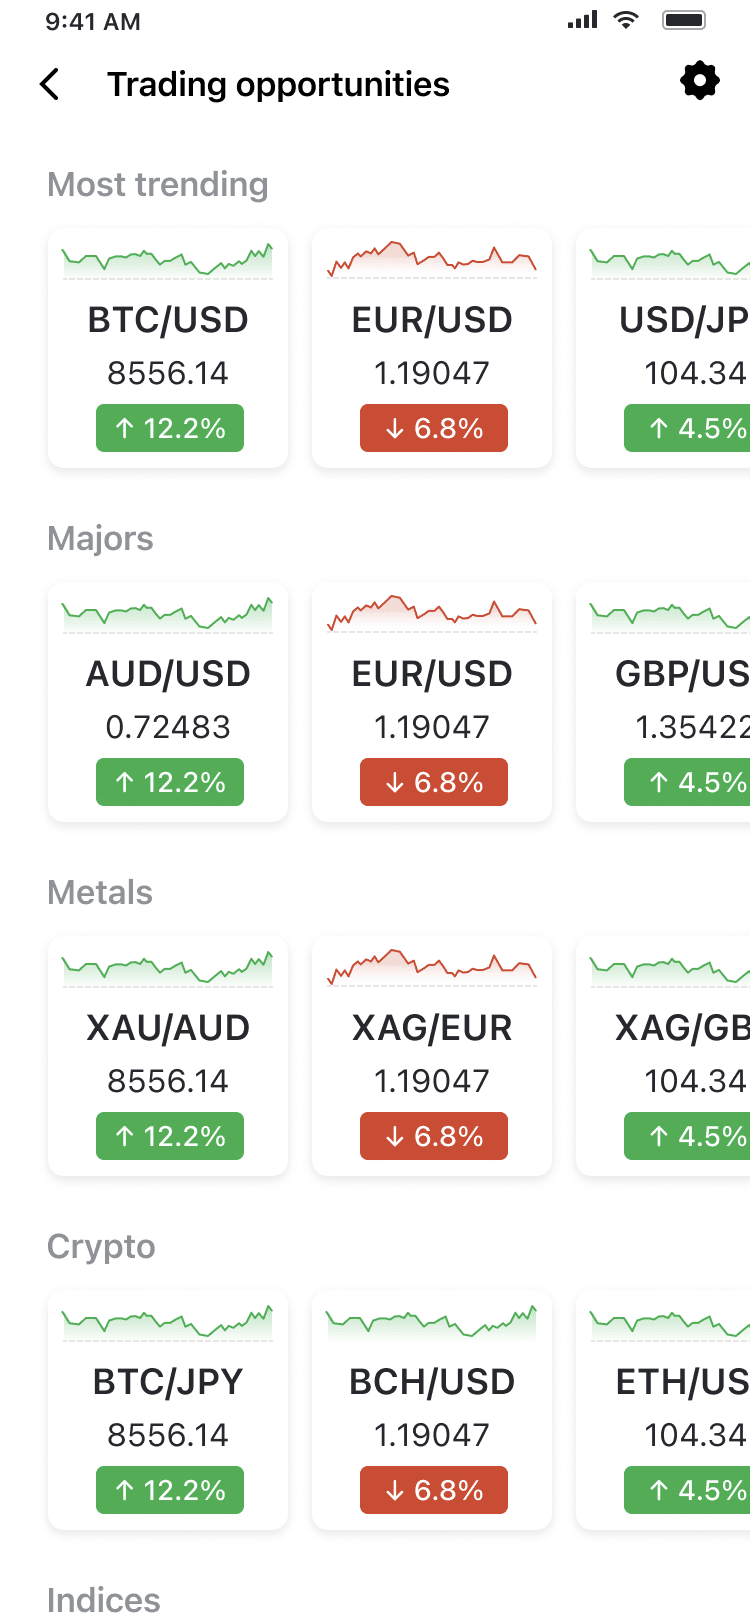This screenshot has width=750, height=1624.
Task: Open settings via the gear icon
Action: click(699, 81)
